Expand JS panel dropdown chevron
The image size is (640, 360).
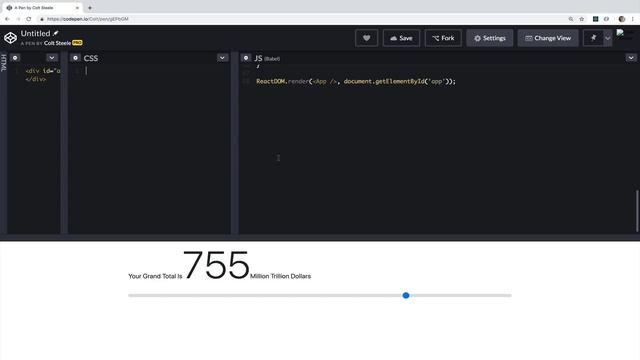(631, 58)
